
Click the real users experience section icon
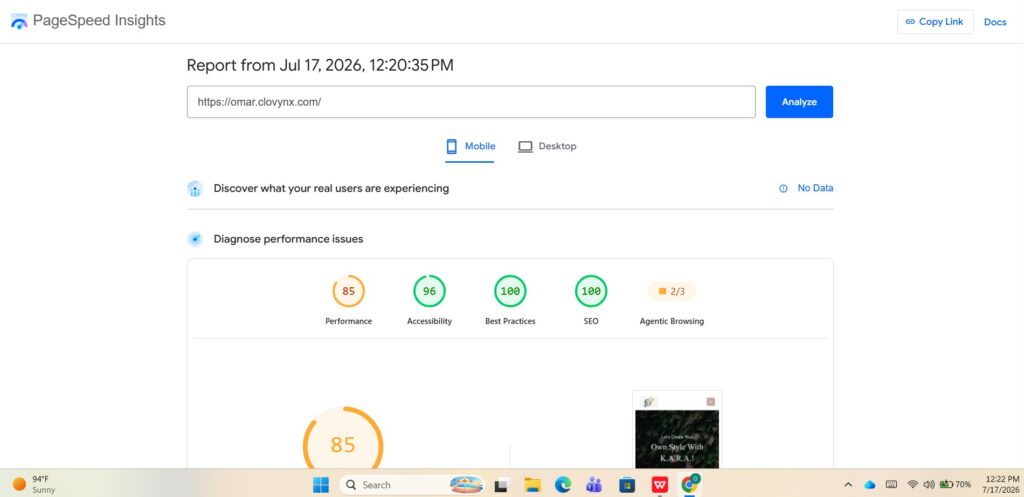[x=195, y=189]
